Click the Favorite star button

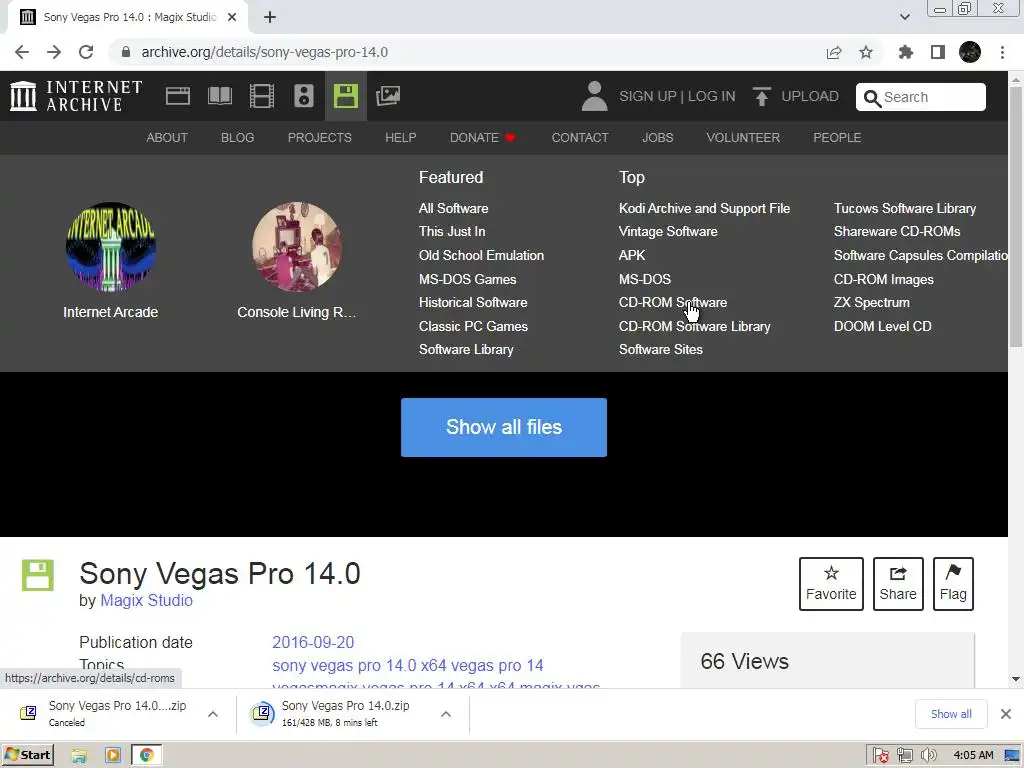tap(831, 584)
